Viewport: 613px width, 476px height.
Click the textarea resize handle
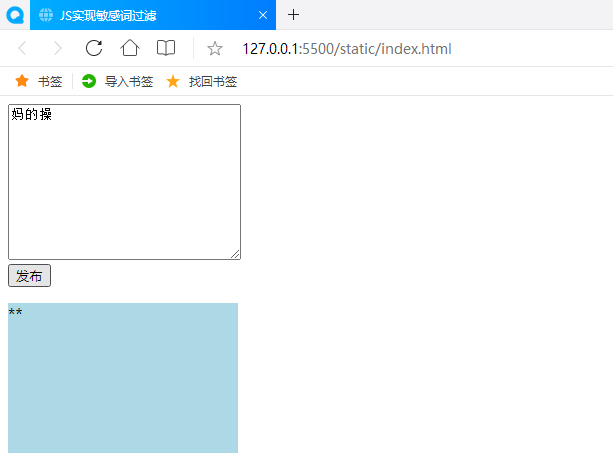(235, 254)
